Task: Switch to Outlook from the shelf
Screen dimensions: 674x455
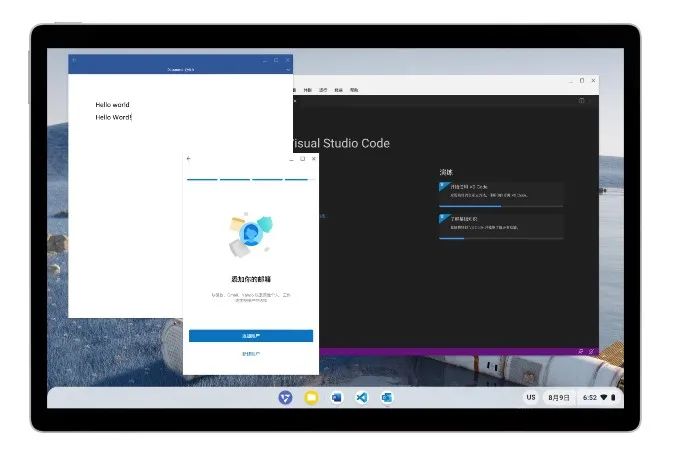Action: (387, 397)
